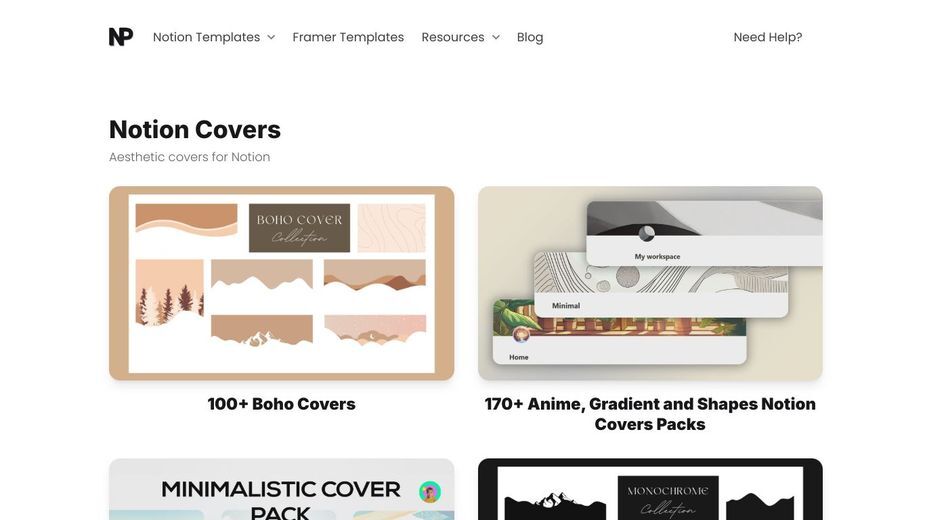This screenshot has height=520, width=925.
Task: Click 170+ Anime, Gradient and Shapes title
Action: (650, 414)
